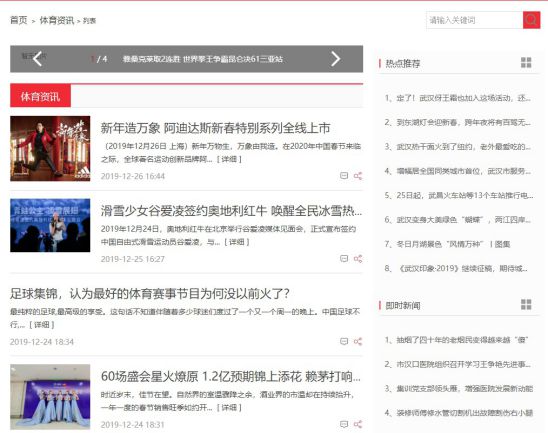Click the red search button icon
The image size is (548, 433).
pyautogui.click(x=531, y=20)
